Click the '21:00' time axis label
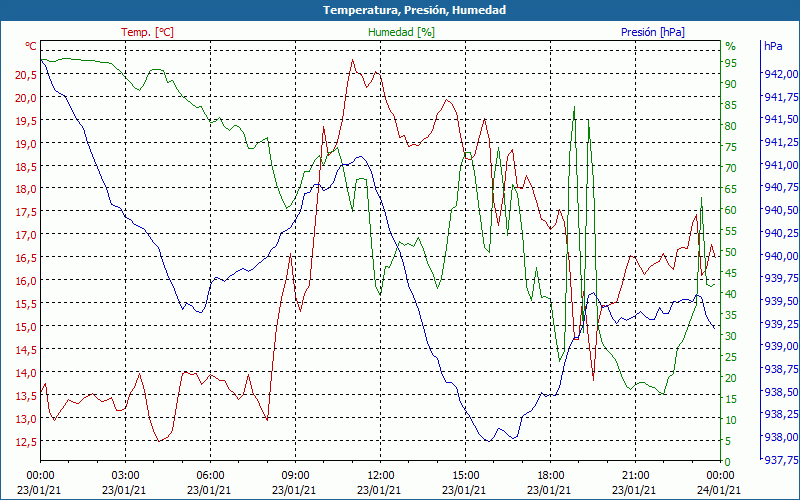This screenshot has width=800, height=500. [635, 476]
